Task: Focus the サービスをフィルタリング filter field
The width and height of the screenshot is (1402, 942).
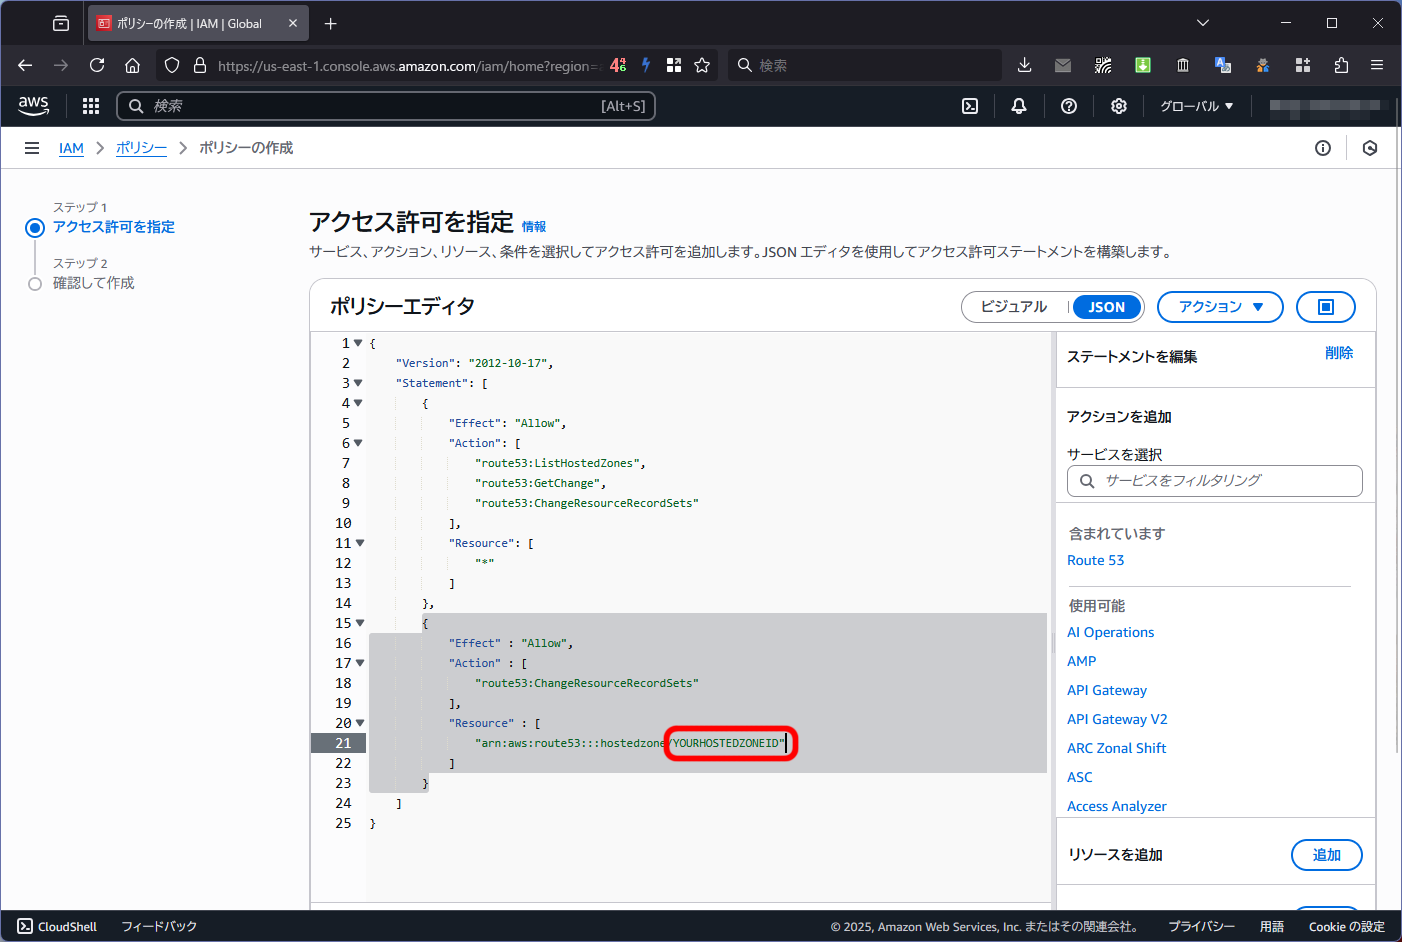Action: click(1215, 481)
